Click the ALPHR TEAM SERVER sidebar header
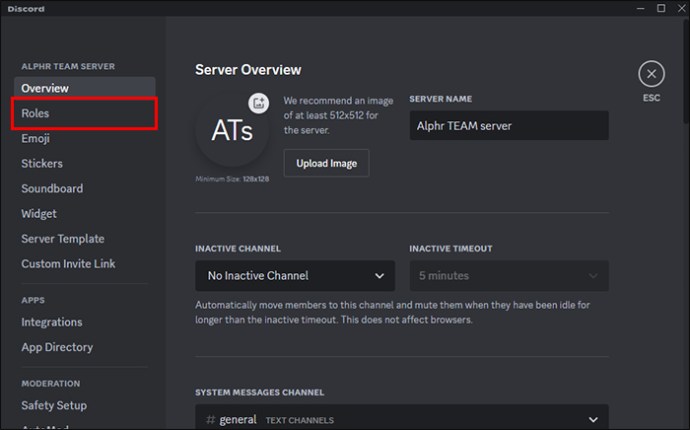This screenshot has width=690, height=430. pyautogui.click(x=68, y=66)
